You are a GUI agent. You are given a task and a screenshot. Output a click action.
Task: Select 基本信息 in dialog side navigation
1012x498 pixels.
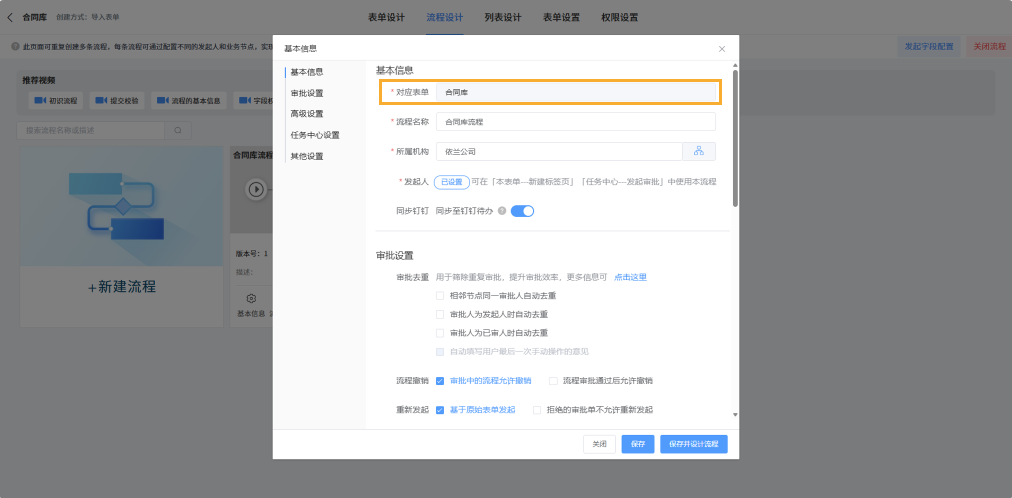click(x=307, y=72)
